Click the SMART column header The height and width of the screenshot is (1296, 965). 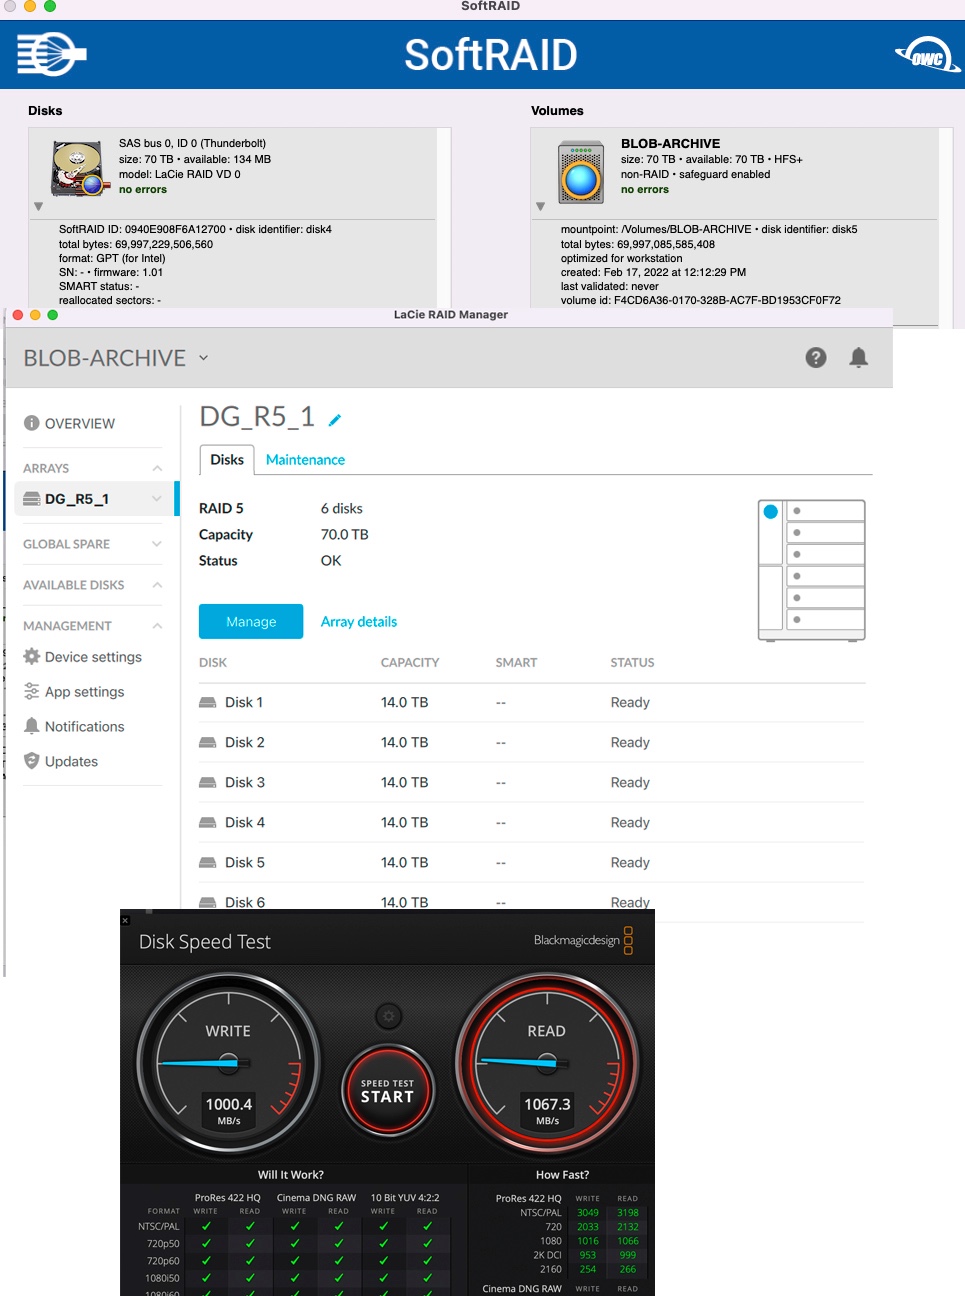pyautogui.click(x=516, y=663)
